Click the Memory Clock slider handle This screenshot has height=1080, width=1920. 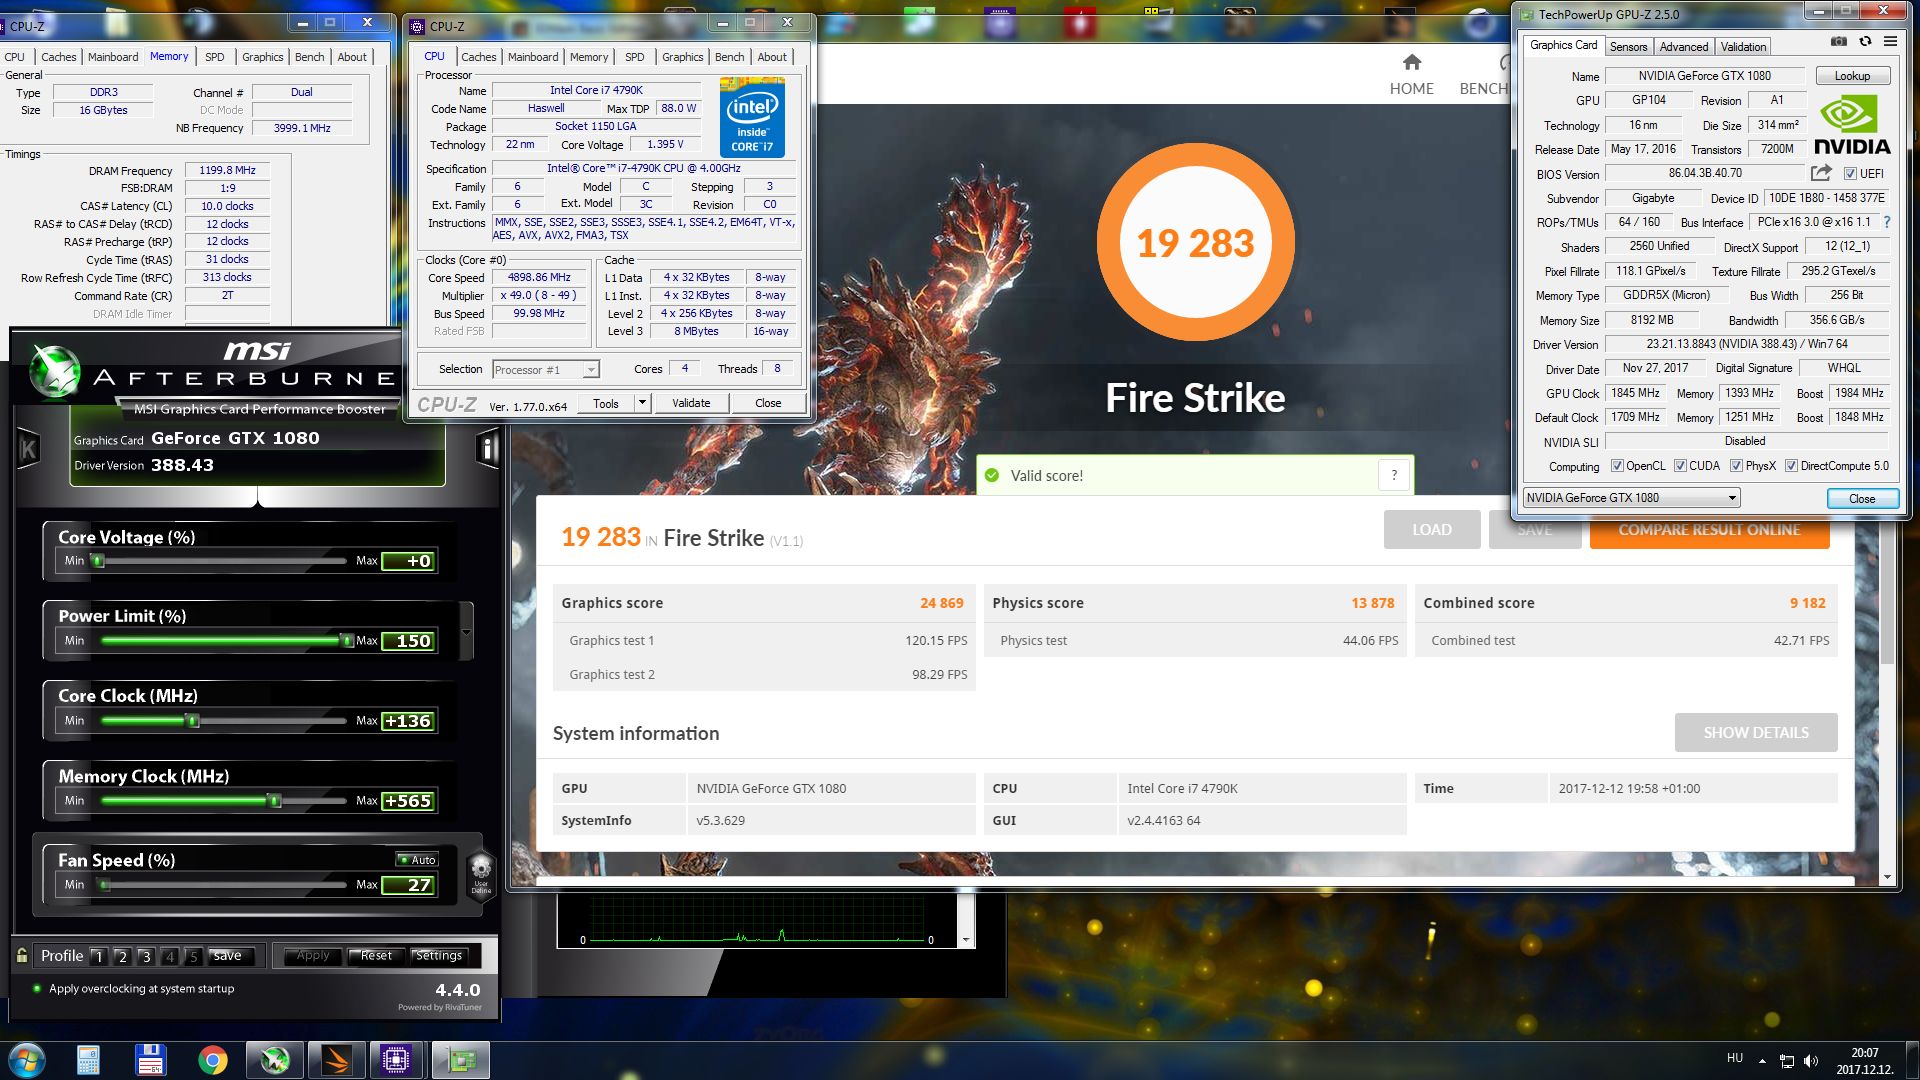274,801
